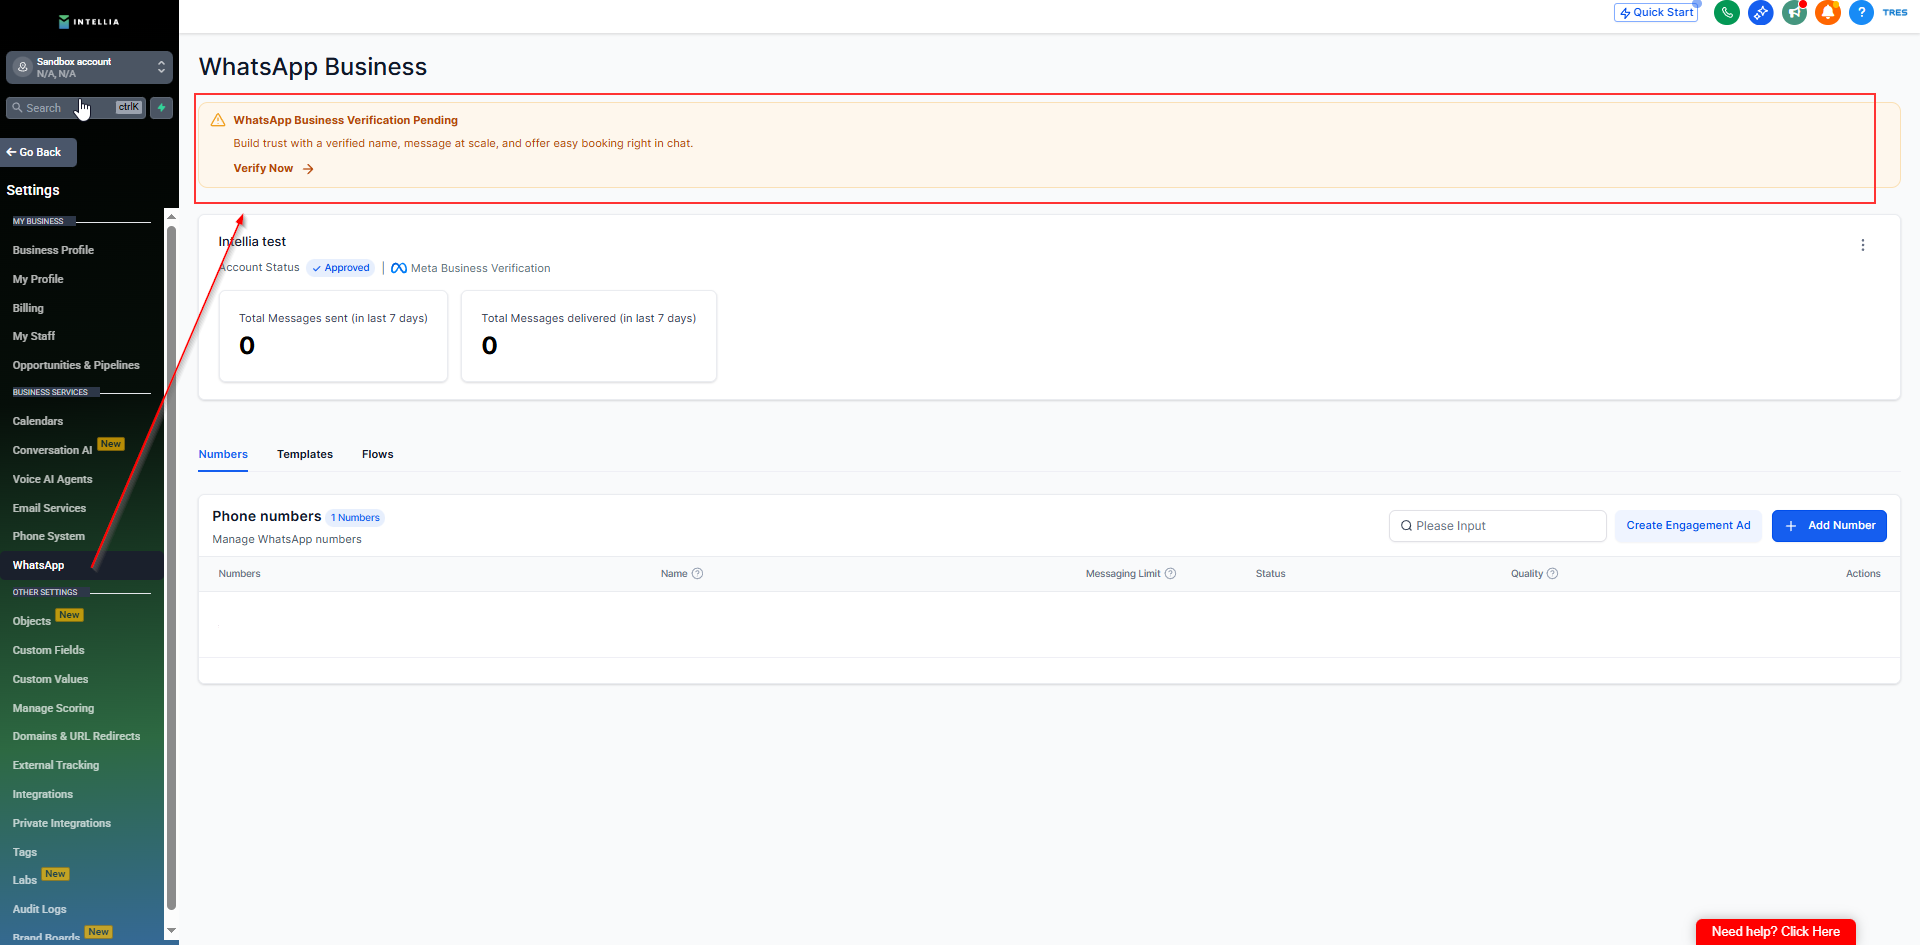Click the Go Back button

[x=38, y=153]
